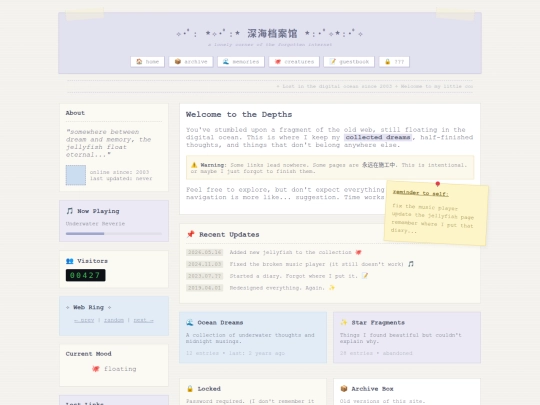Click the visitors people icon

coord(70,261)
